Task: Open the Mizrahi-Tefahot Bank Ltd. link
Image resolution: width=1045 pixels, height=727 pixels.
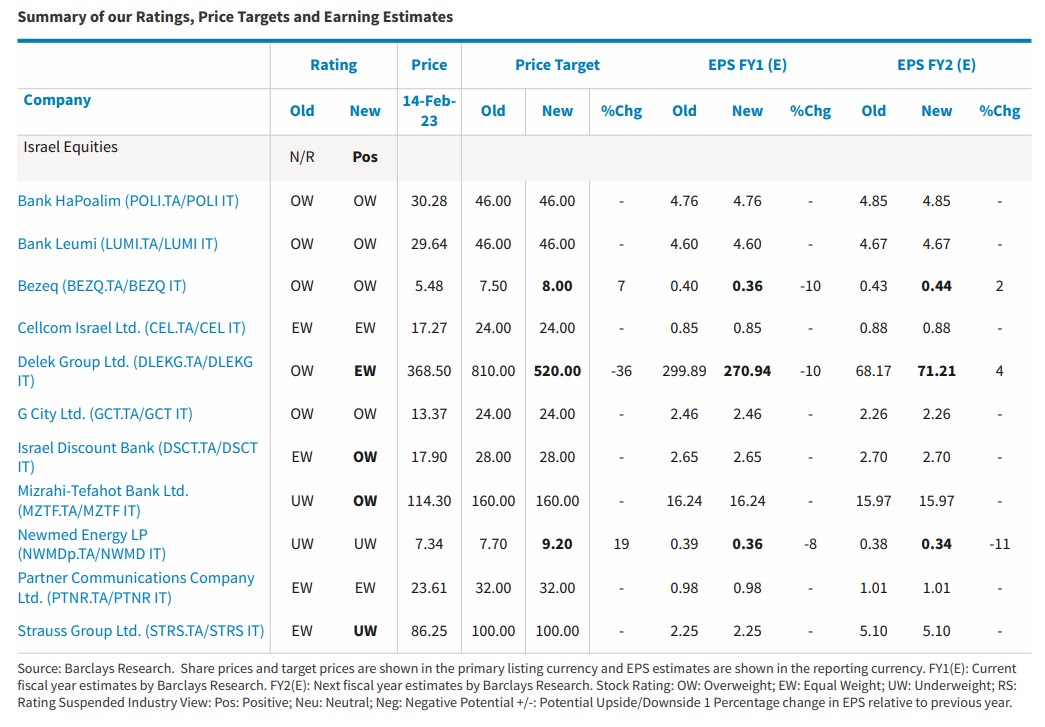Action: tap(103, 500)
